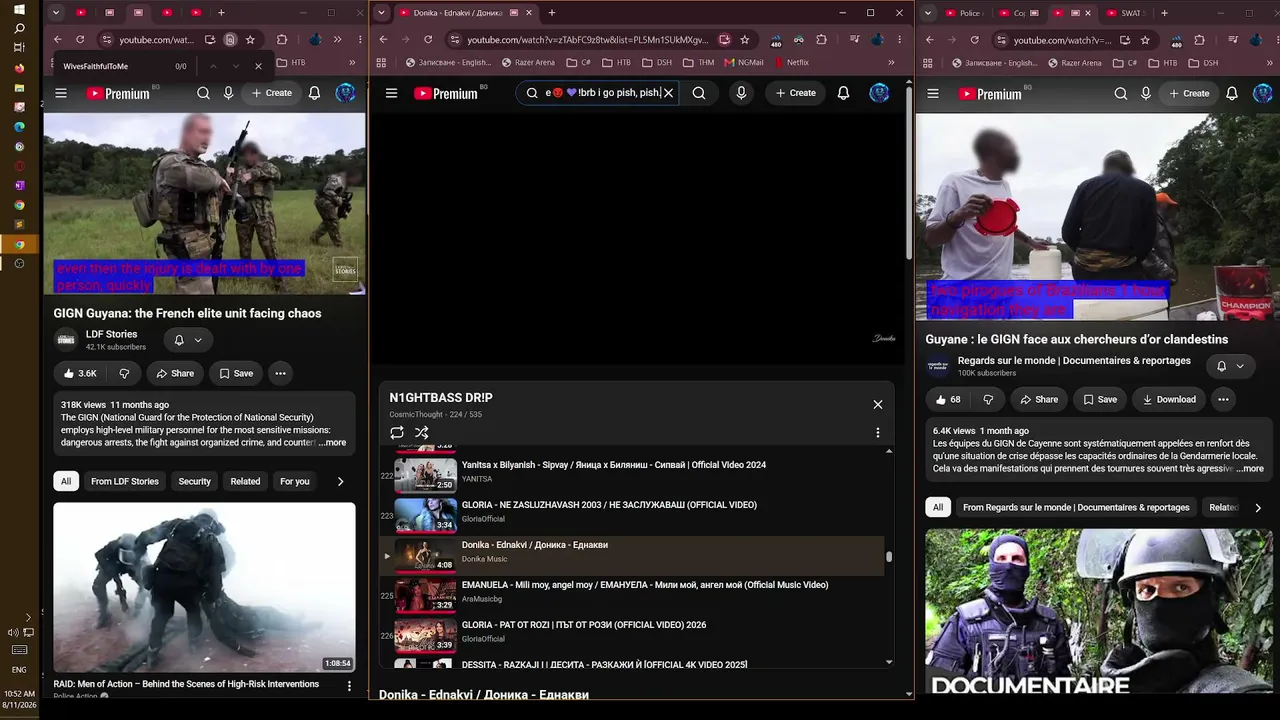The image size is (1280, 720).
Task: Open the tab search dropdown in middle browser
Action: point(381,13)
